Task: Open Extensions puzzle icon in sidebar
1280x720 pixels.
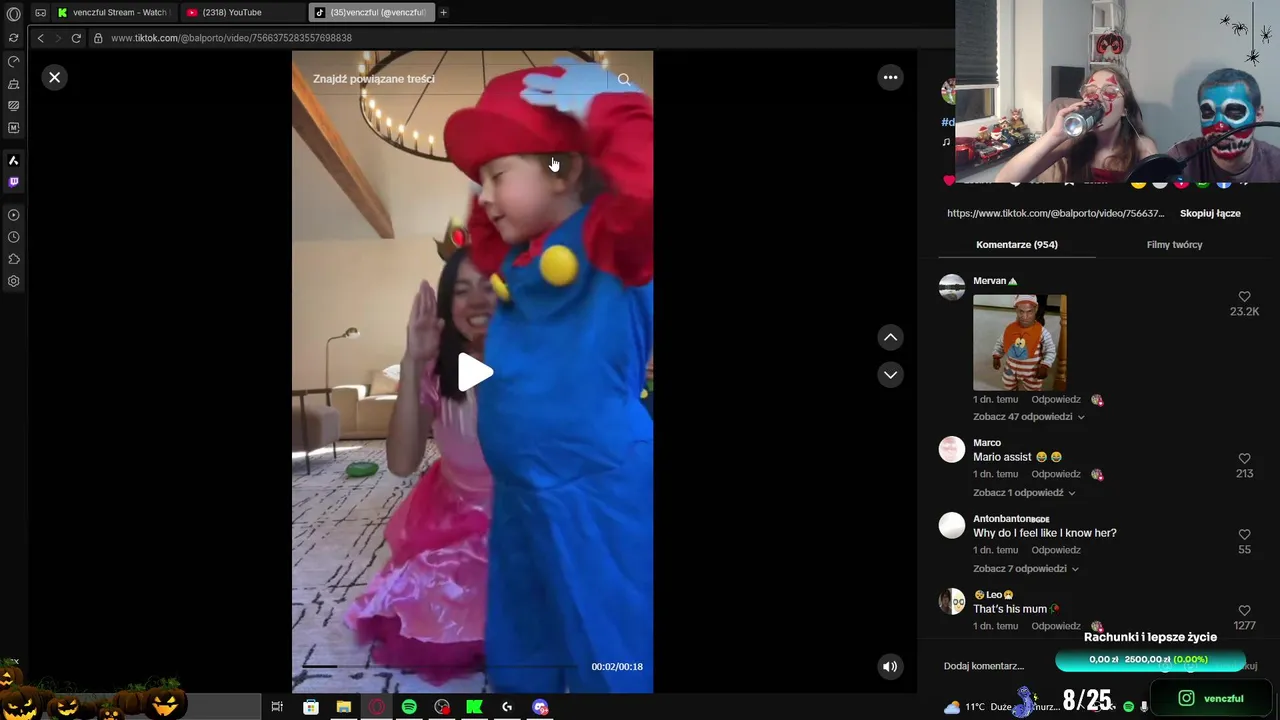Action: pyautogui.click(x=14, y=259)
